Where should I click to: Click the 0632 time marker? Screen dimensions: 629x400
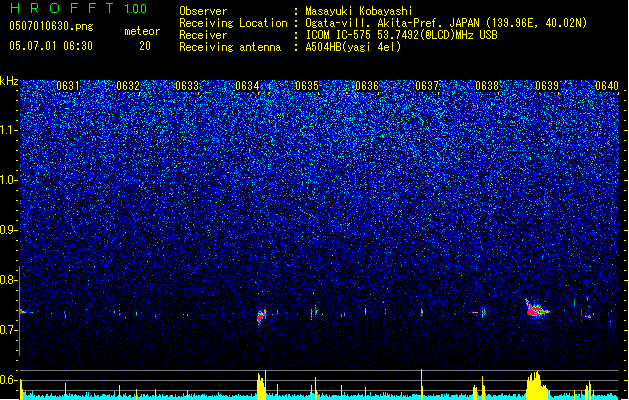[x=128, y=86]
